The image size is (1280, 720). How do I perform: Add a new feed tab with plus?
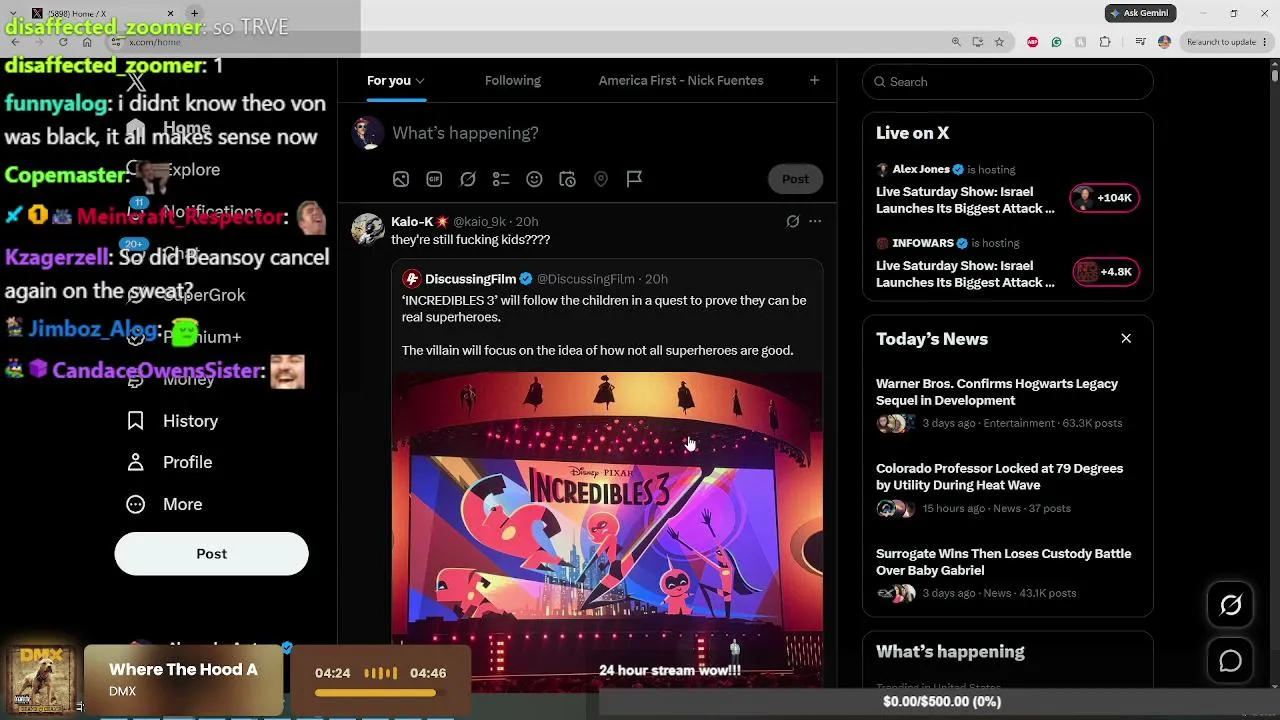coord(814,80)
